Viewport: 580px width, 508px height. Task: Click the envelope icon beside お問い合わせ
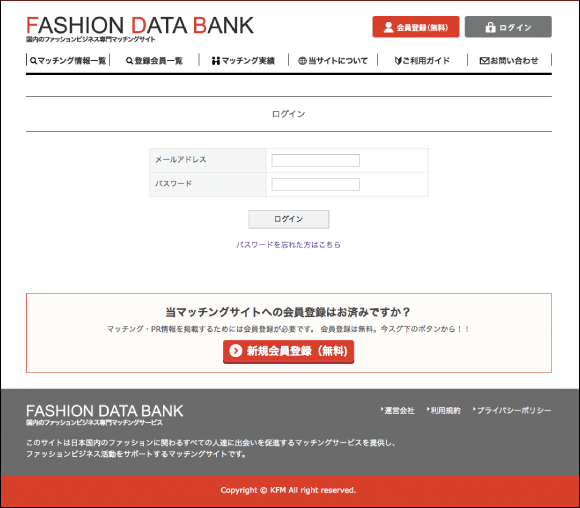(x=484, y=61)
